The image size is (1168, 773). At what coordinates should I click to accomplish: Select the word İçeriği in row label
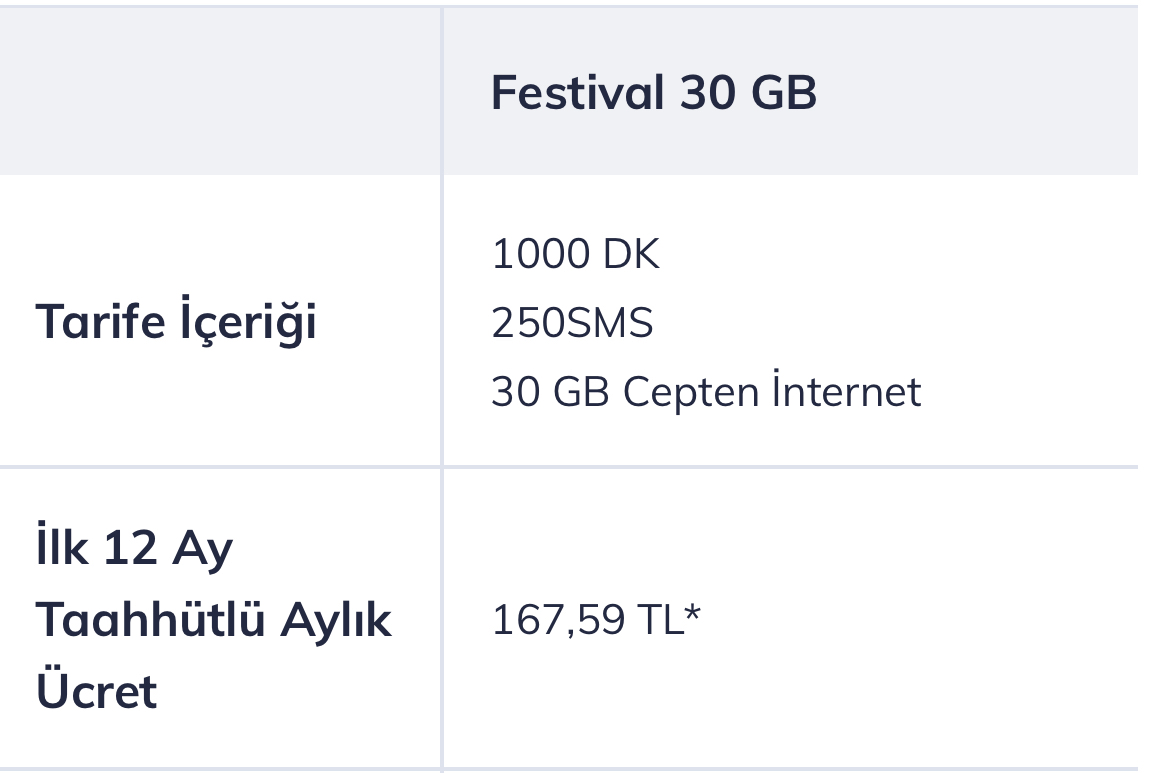249,321
